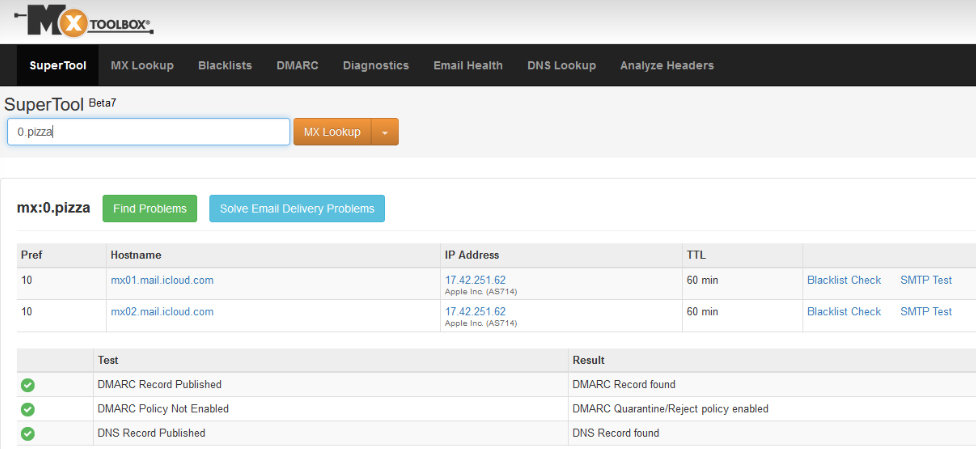The height and width of the screenshot is (449, 976).
Task: Click the MxToolbox logo
Action: (x=84, y=23)
